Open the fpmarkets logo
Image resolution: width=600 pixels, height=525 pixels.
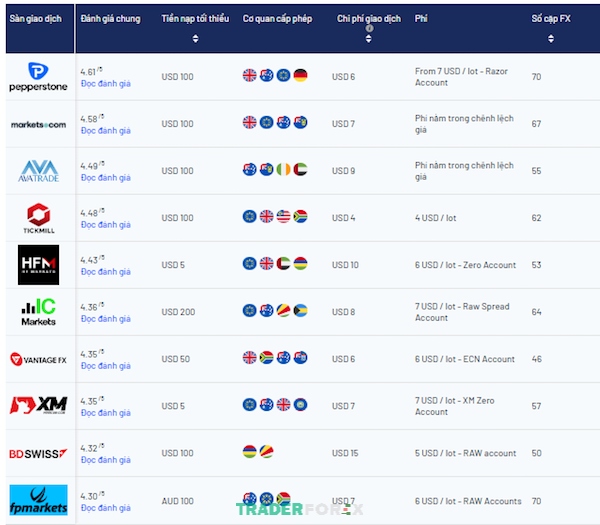(x=38, y=500)
